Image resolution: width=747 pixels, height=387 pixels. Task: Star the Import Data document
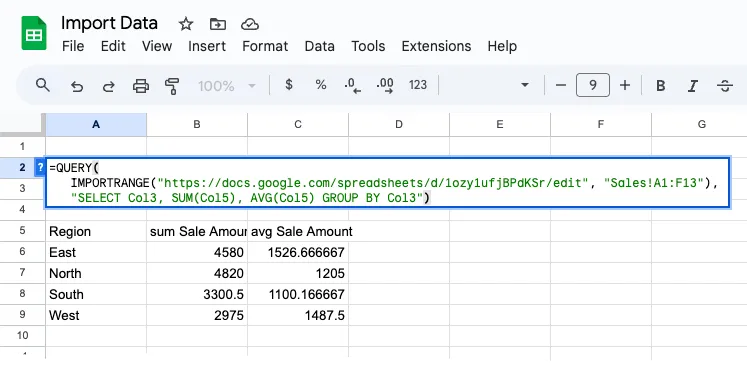[186, 24]
